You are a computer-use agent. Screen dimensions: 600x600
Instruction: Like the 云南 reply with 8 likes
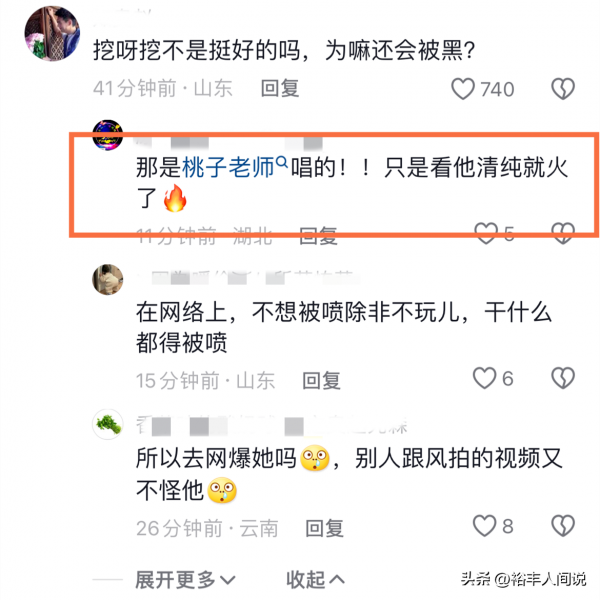tap(484, 526)
